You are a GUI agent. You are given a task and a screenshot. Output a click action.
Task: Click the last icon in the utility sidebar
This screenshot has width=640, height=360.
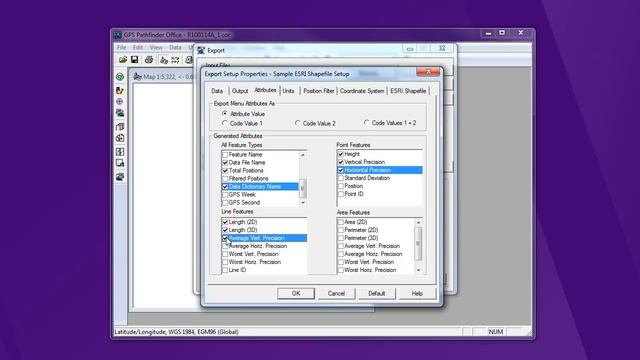[x=120, y=177]
